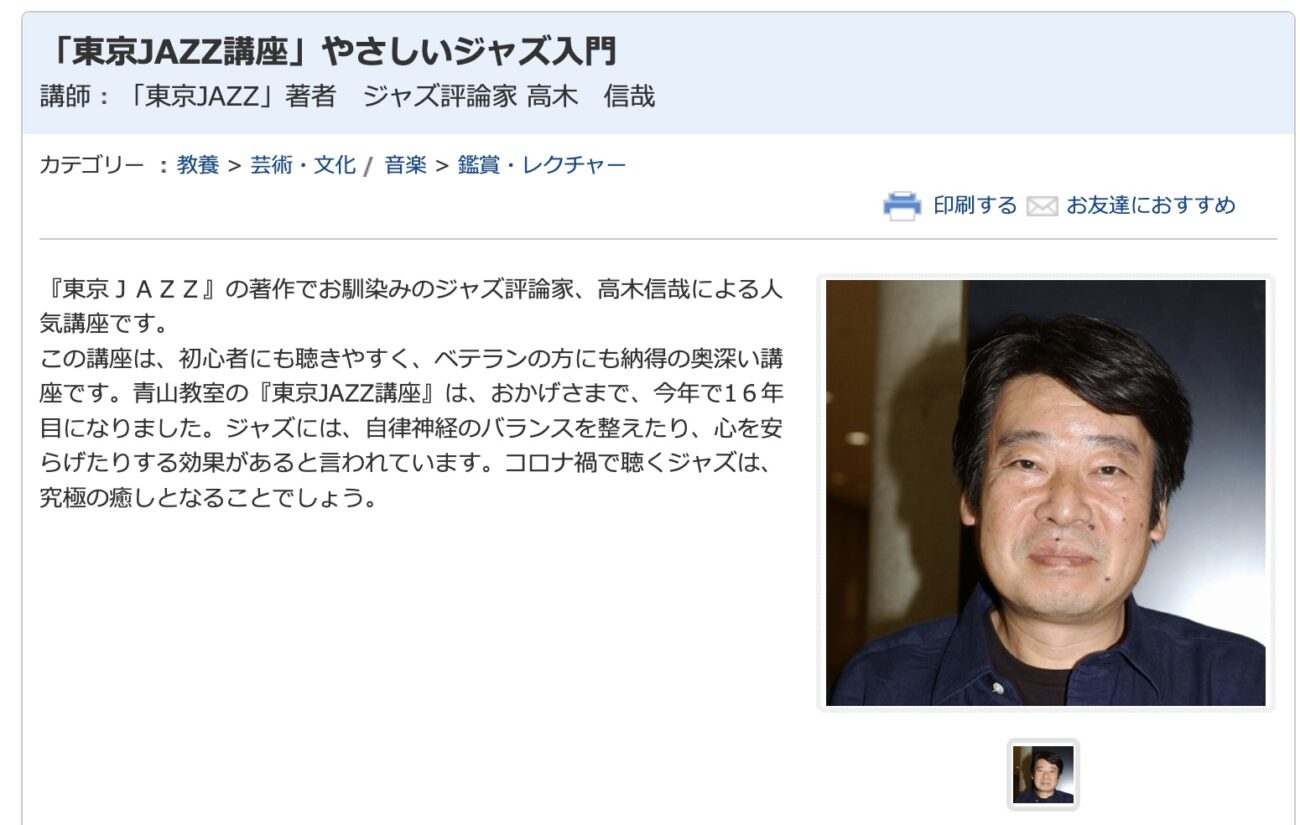Click the slash separator before 音楽
The height and width of the screenshot is (825, 1300).
tap(368, 167)
